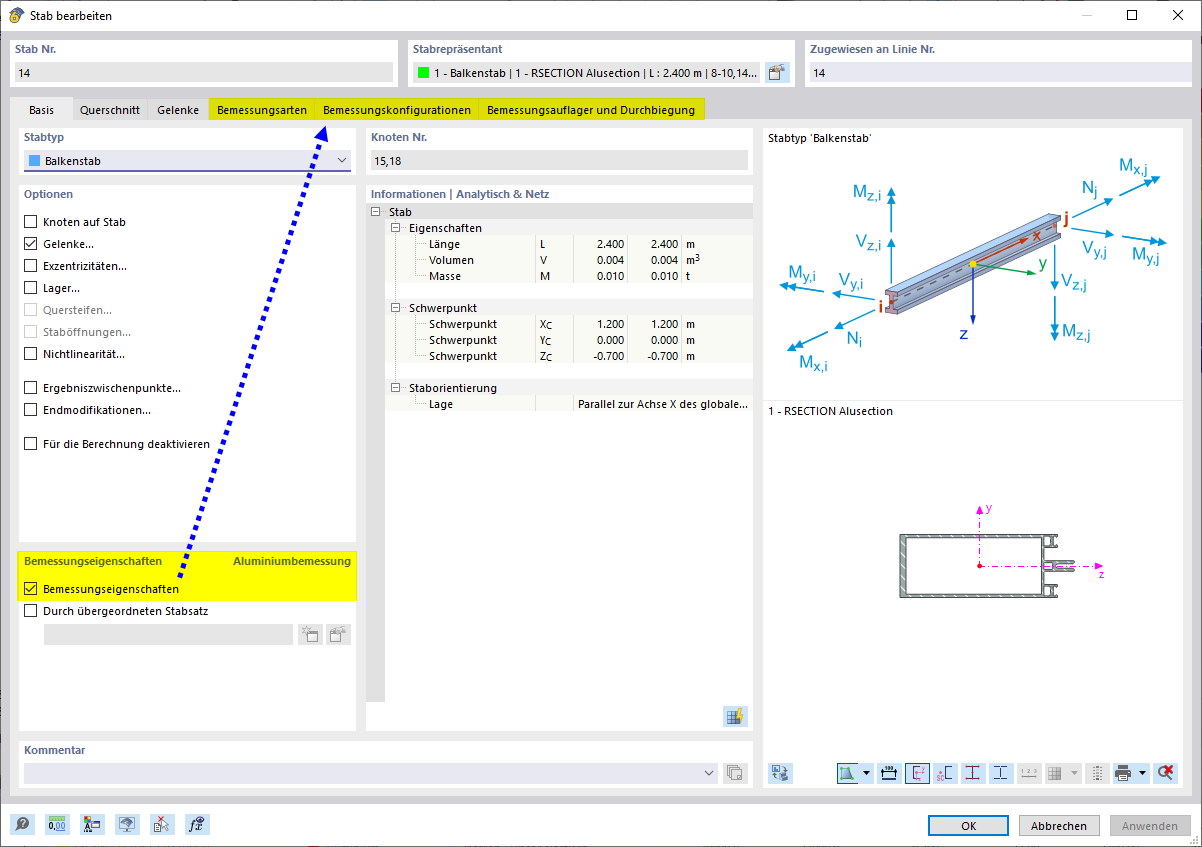
Task: Check Ergebniszwischenpunkte... option
Action: coord(31,388)
